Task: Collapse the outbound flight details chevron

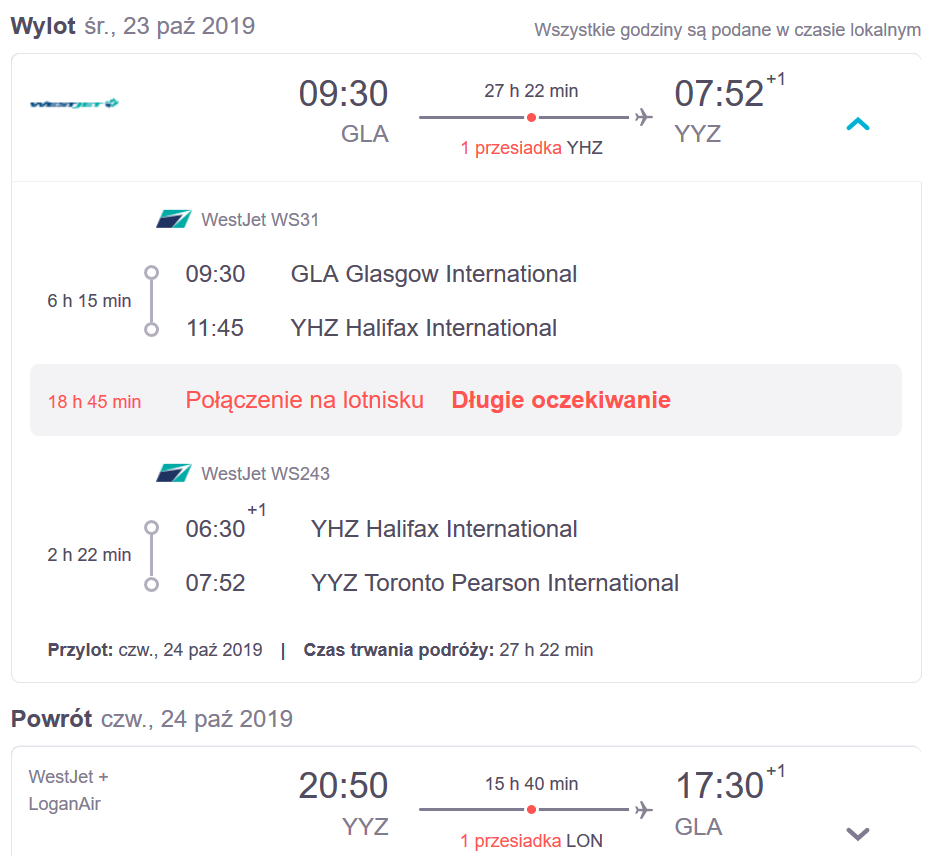Action: click(858, 124)
